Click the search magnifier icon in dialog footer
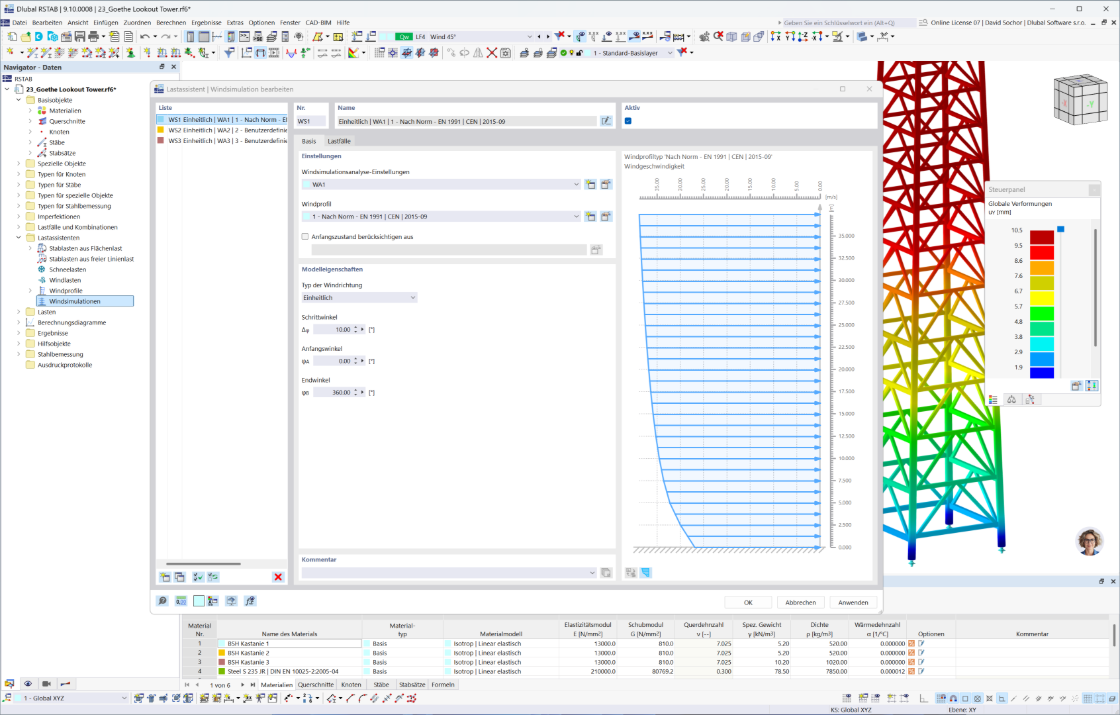1120x715 pixels. coord(163,601)
